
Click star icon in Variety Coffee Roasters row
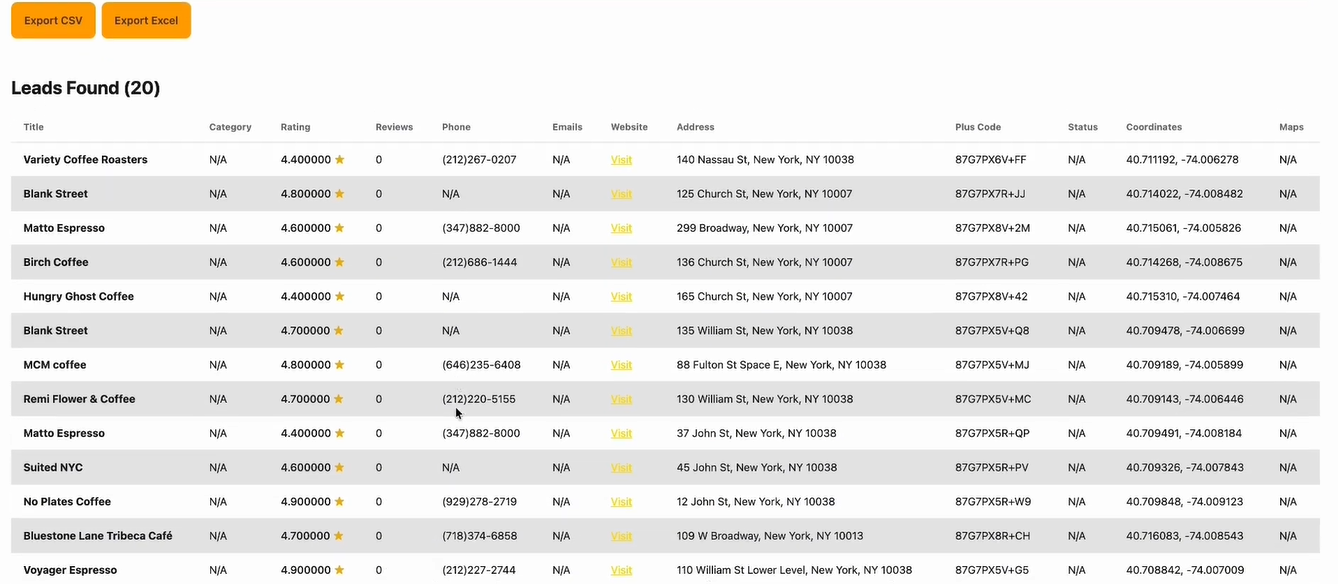340,159
